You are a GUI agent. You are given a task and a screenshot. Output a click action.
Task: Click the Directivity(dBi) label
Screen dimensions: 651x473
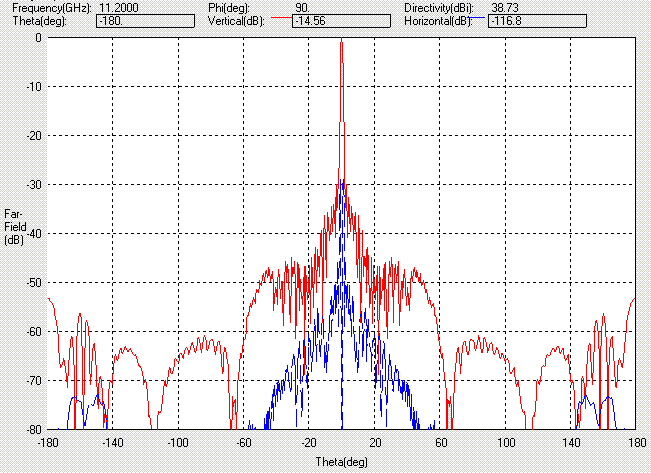[436, 7]
